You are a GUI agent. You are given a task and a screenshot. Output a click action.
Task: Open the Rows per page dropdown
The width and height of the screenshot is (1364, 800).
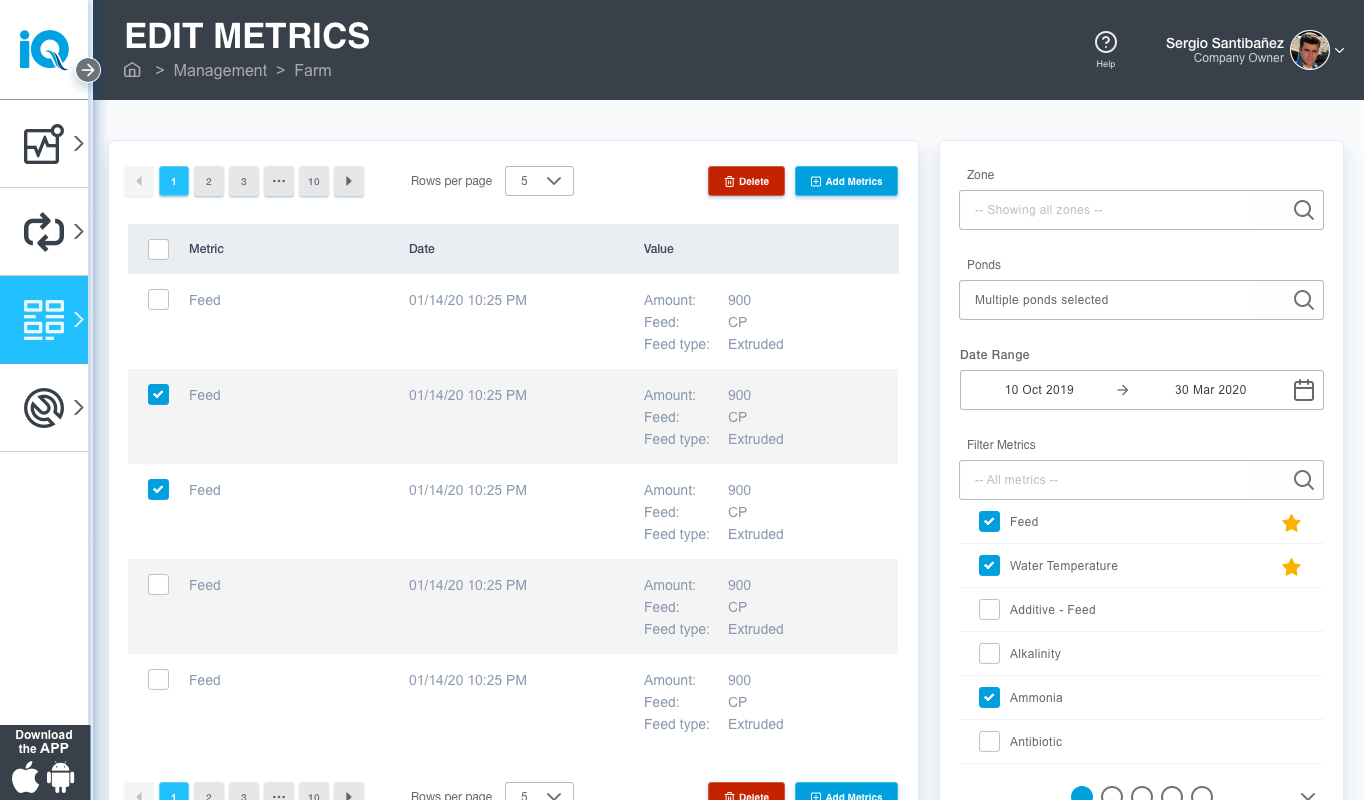[x=539, y=181]
